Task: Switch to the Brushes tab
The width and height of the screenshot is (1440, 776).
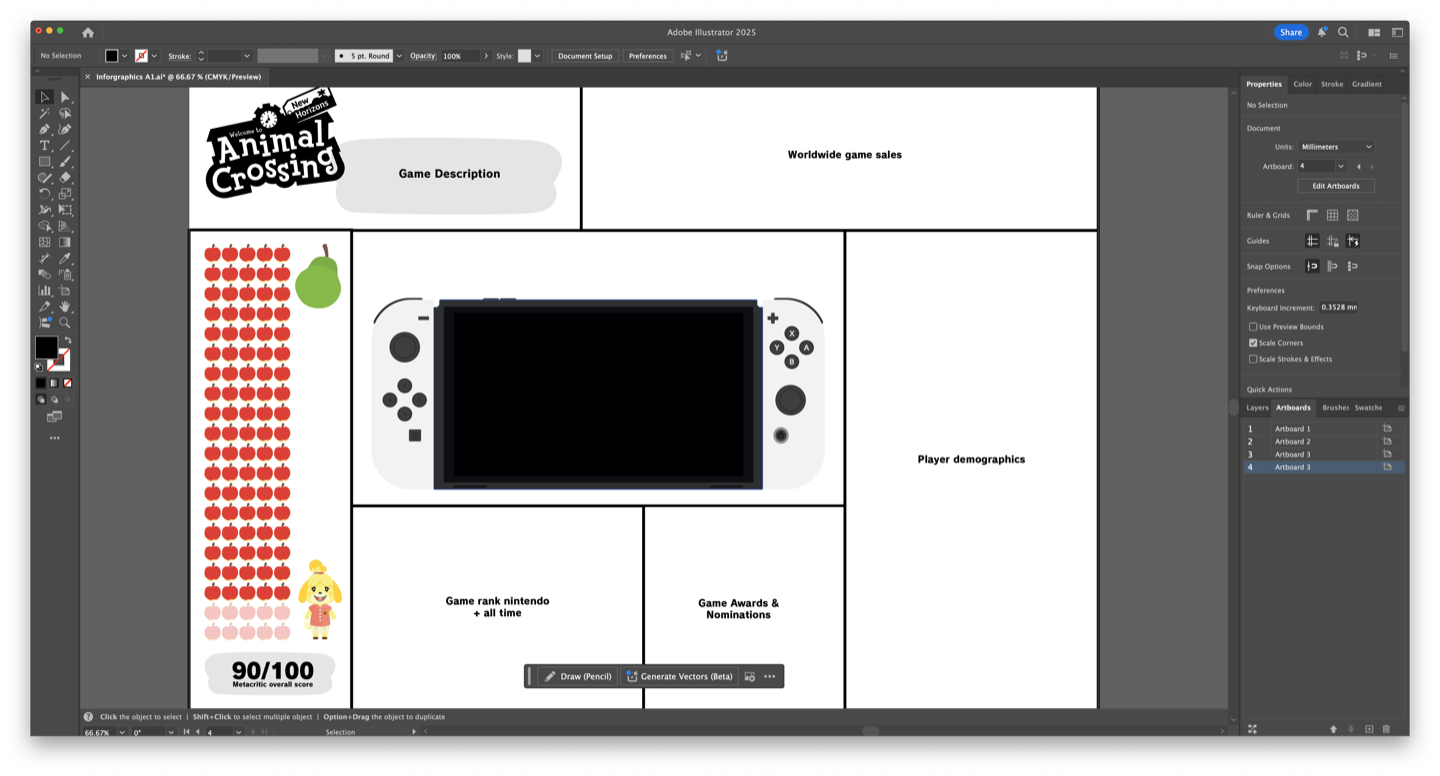Action: point(1335,408)
